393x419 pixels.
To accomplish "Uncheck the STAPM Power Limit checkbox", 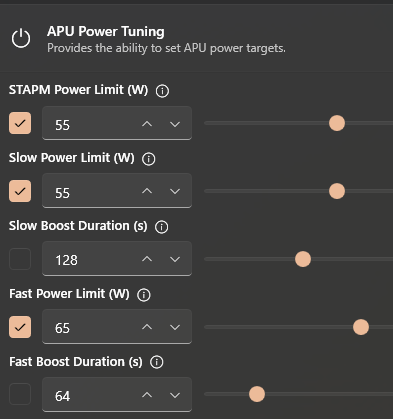I will [20, 123].
